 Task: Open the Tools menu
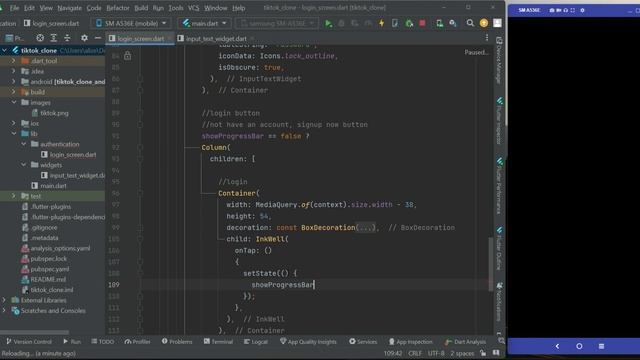coord(176,8)
